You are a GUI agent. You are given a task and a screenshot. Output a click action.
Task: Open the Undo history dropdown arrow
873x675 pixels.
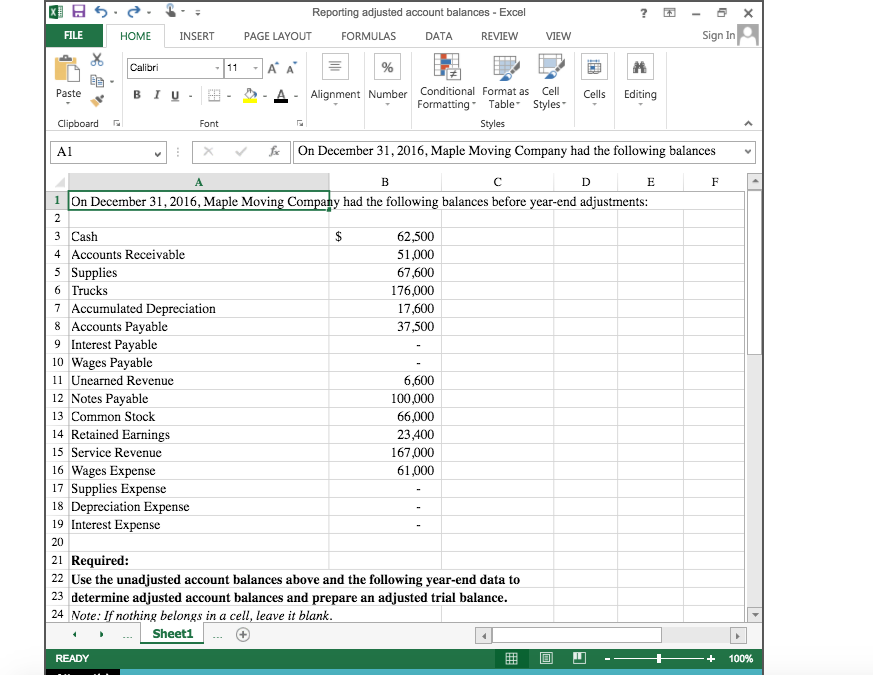[113, 10]
